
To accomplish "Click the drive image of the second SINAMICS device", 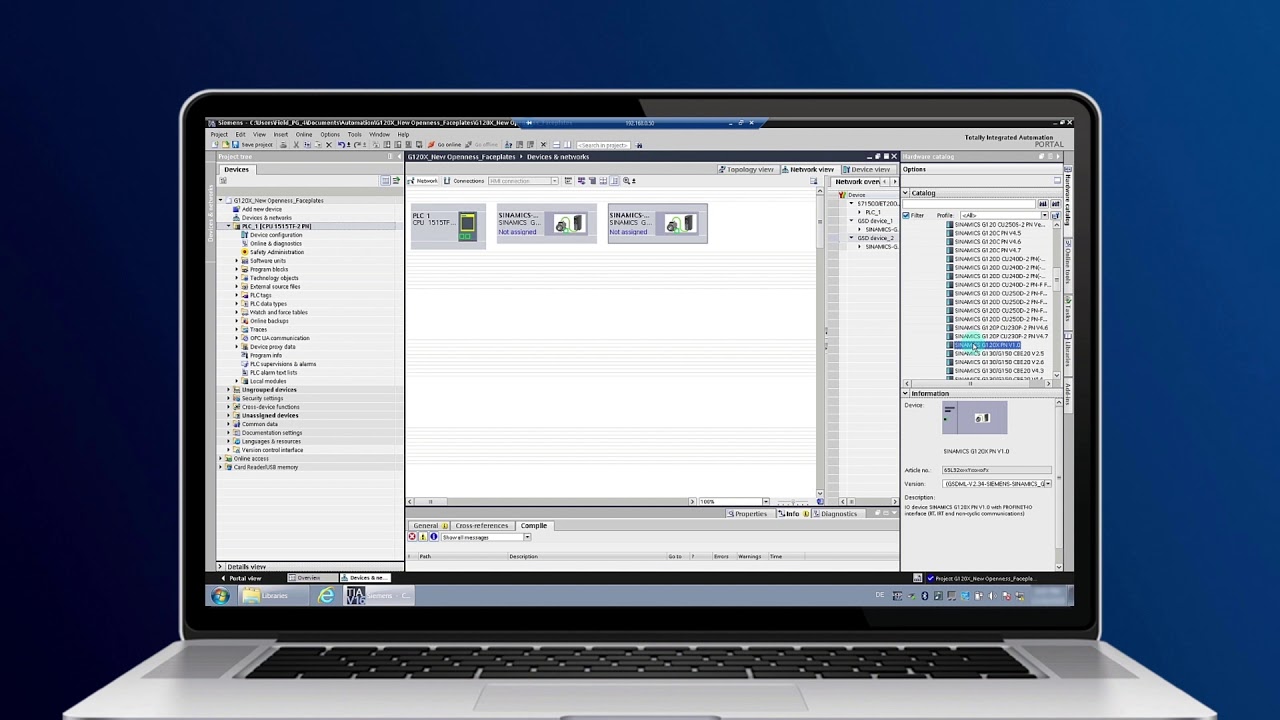I will [683, 224].
